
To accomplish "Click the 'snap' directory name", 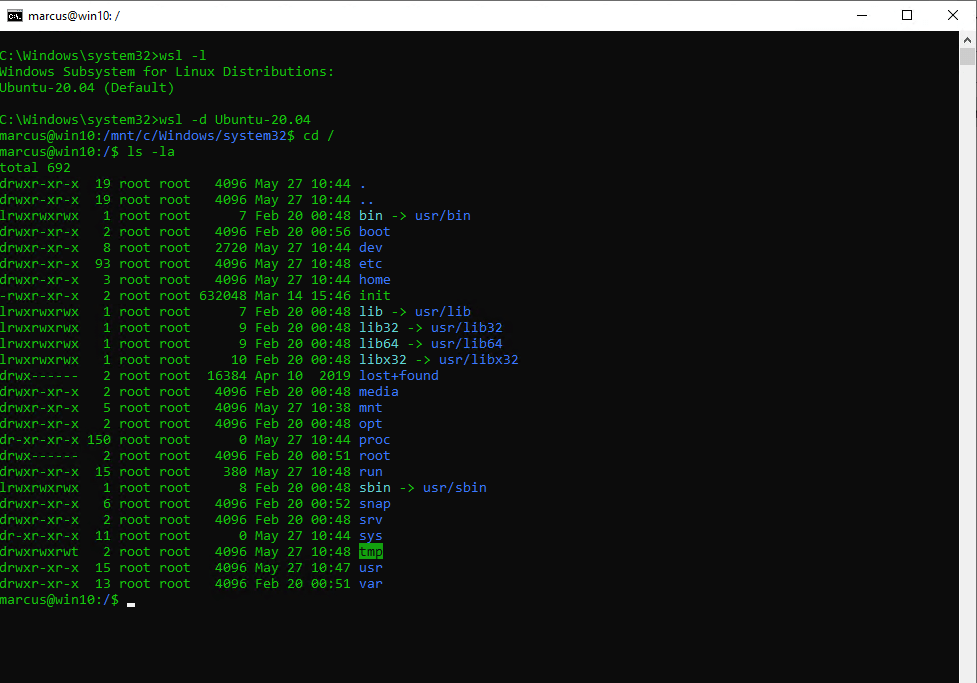I will click(374, 504).
